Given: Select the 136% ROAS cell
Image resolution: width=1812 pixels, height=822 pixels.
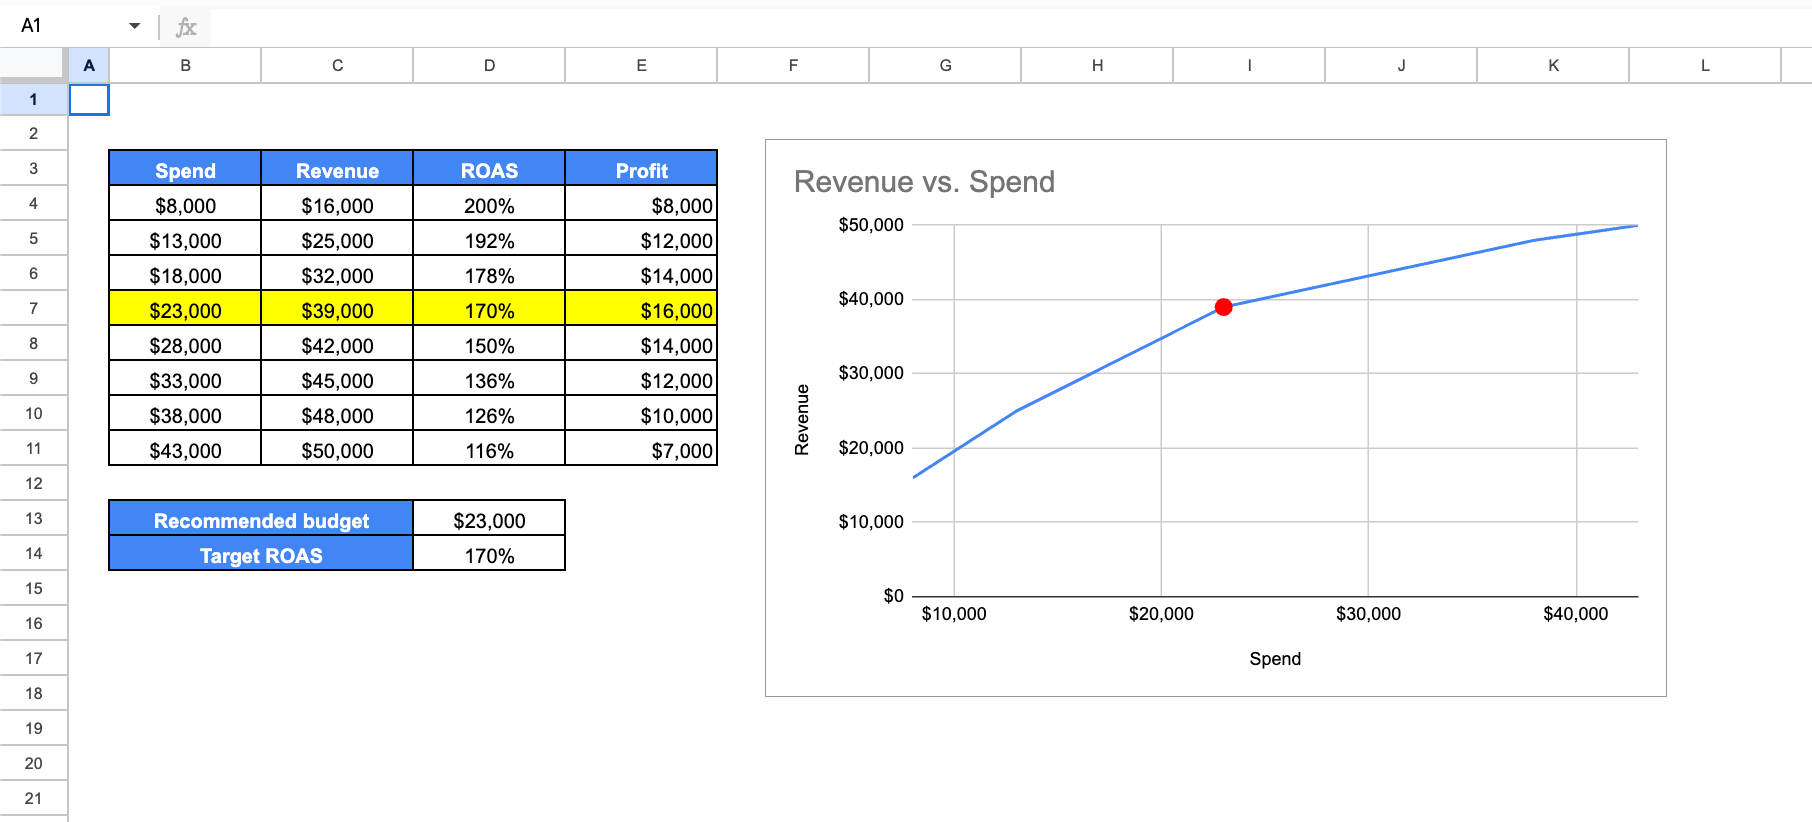Looking at the screenshot, I should point(489,379).
